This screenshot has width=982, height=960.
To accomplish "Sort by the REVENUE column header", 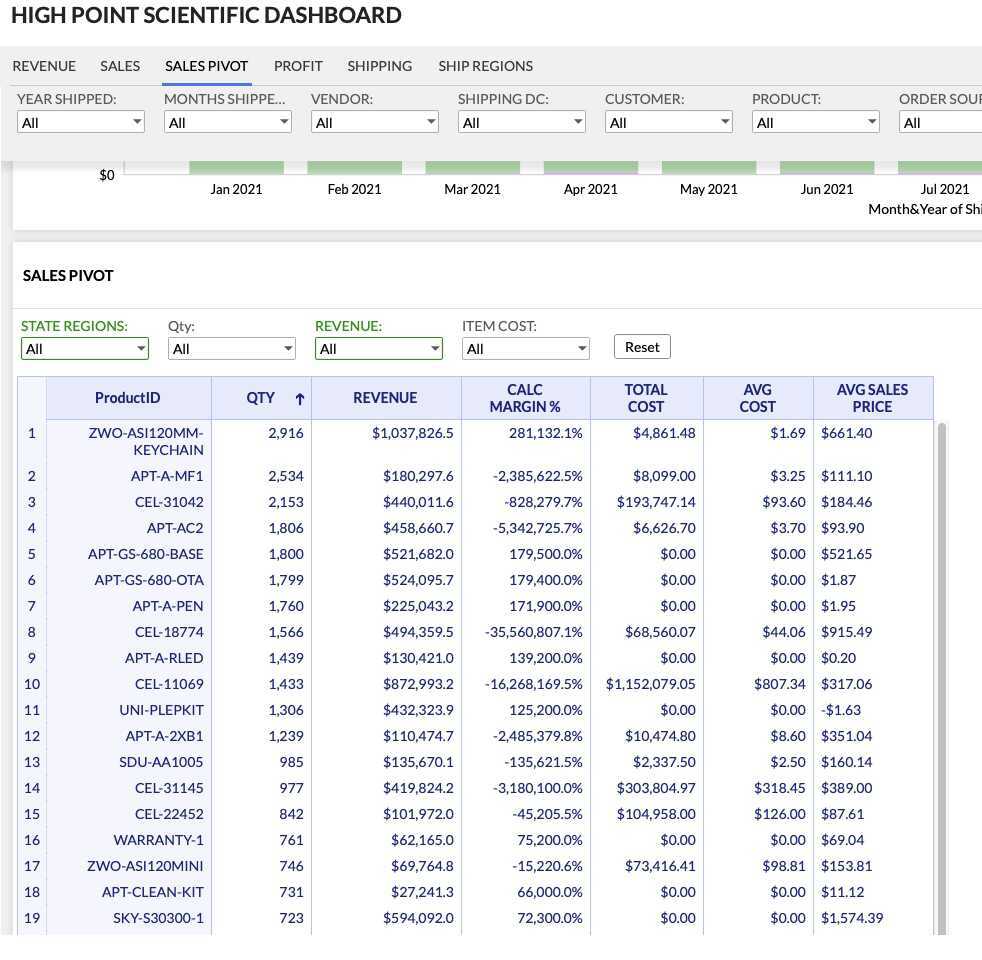I will [x=385, y=397].
